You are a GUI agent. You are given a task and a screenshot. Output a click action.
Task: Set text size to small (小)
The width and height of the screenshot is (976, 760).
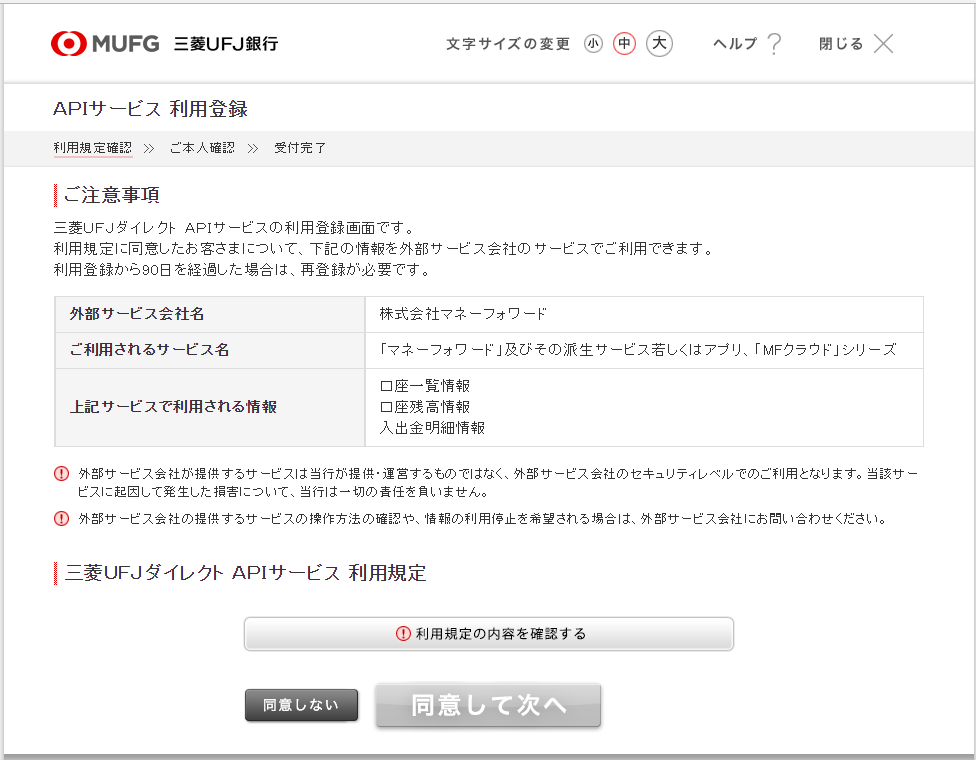click(593, 44)
